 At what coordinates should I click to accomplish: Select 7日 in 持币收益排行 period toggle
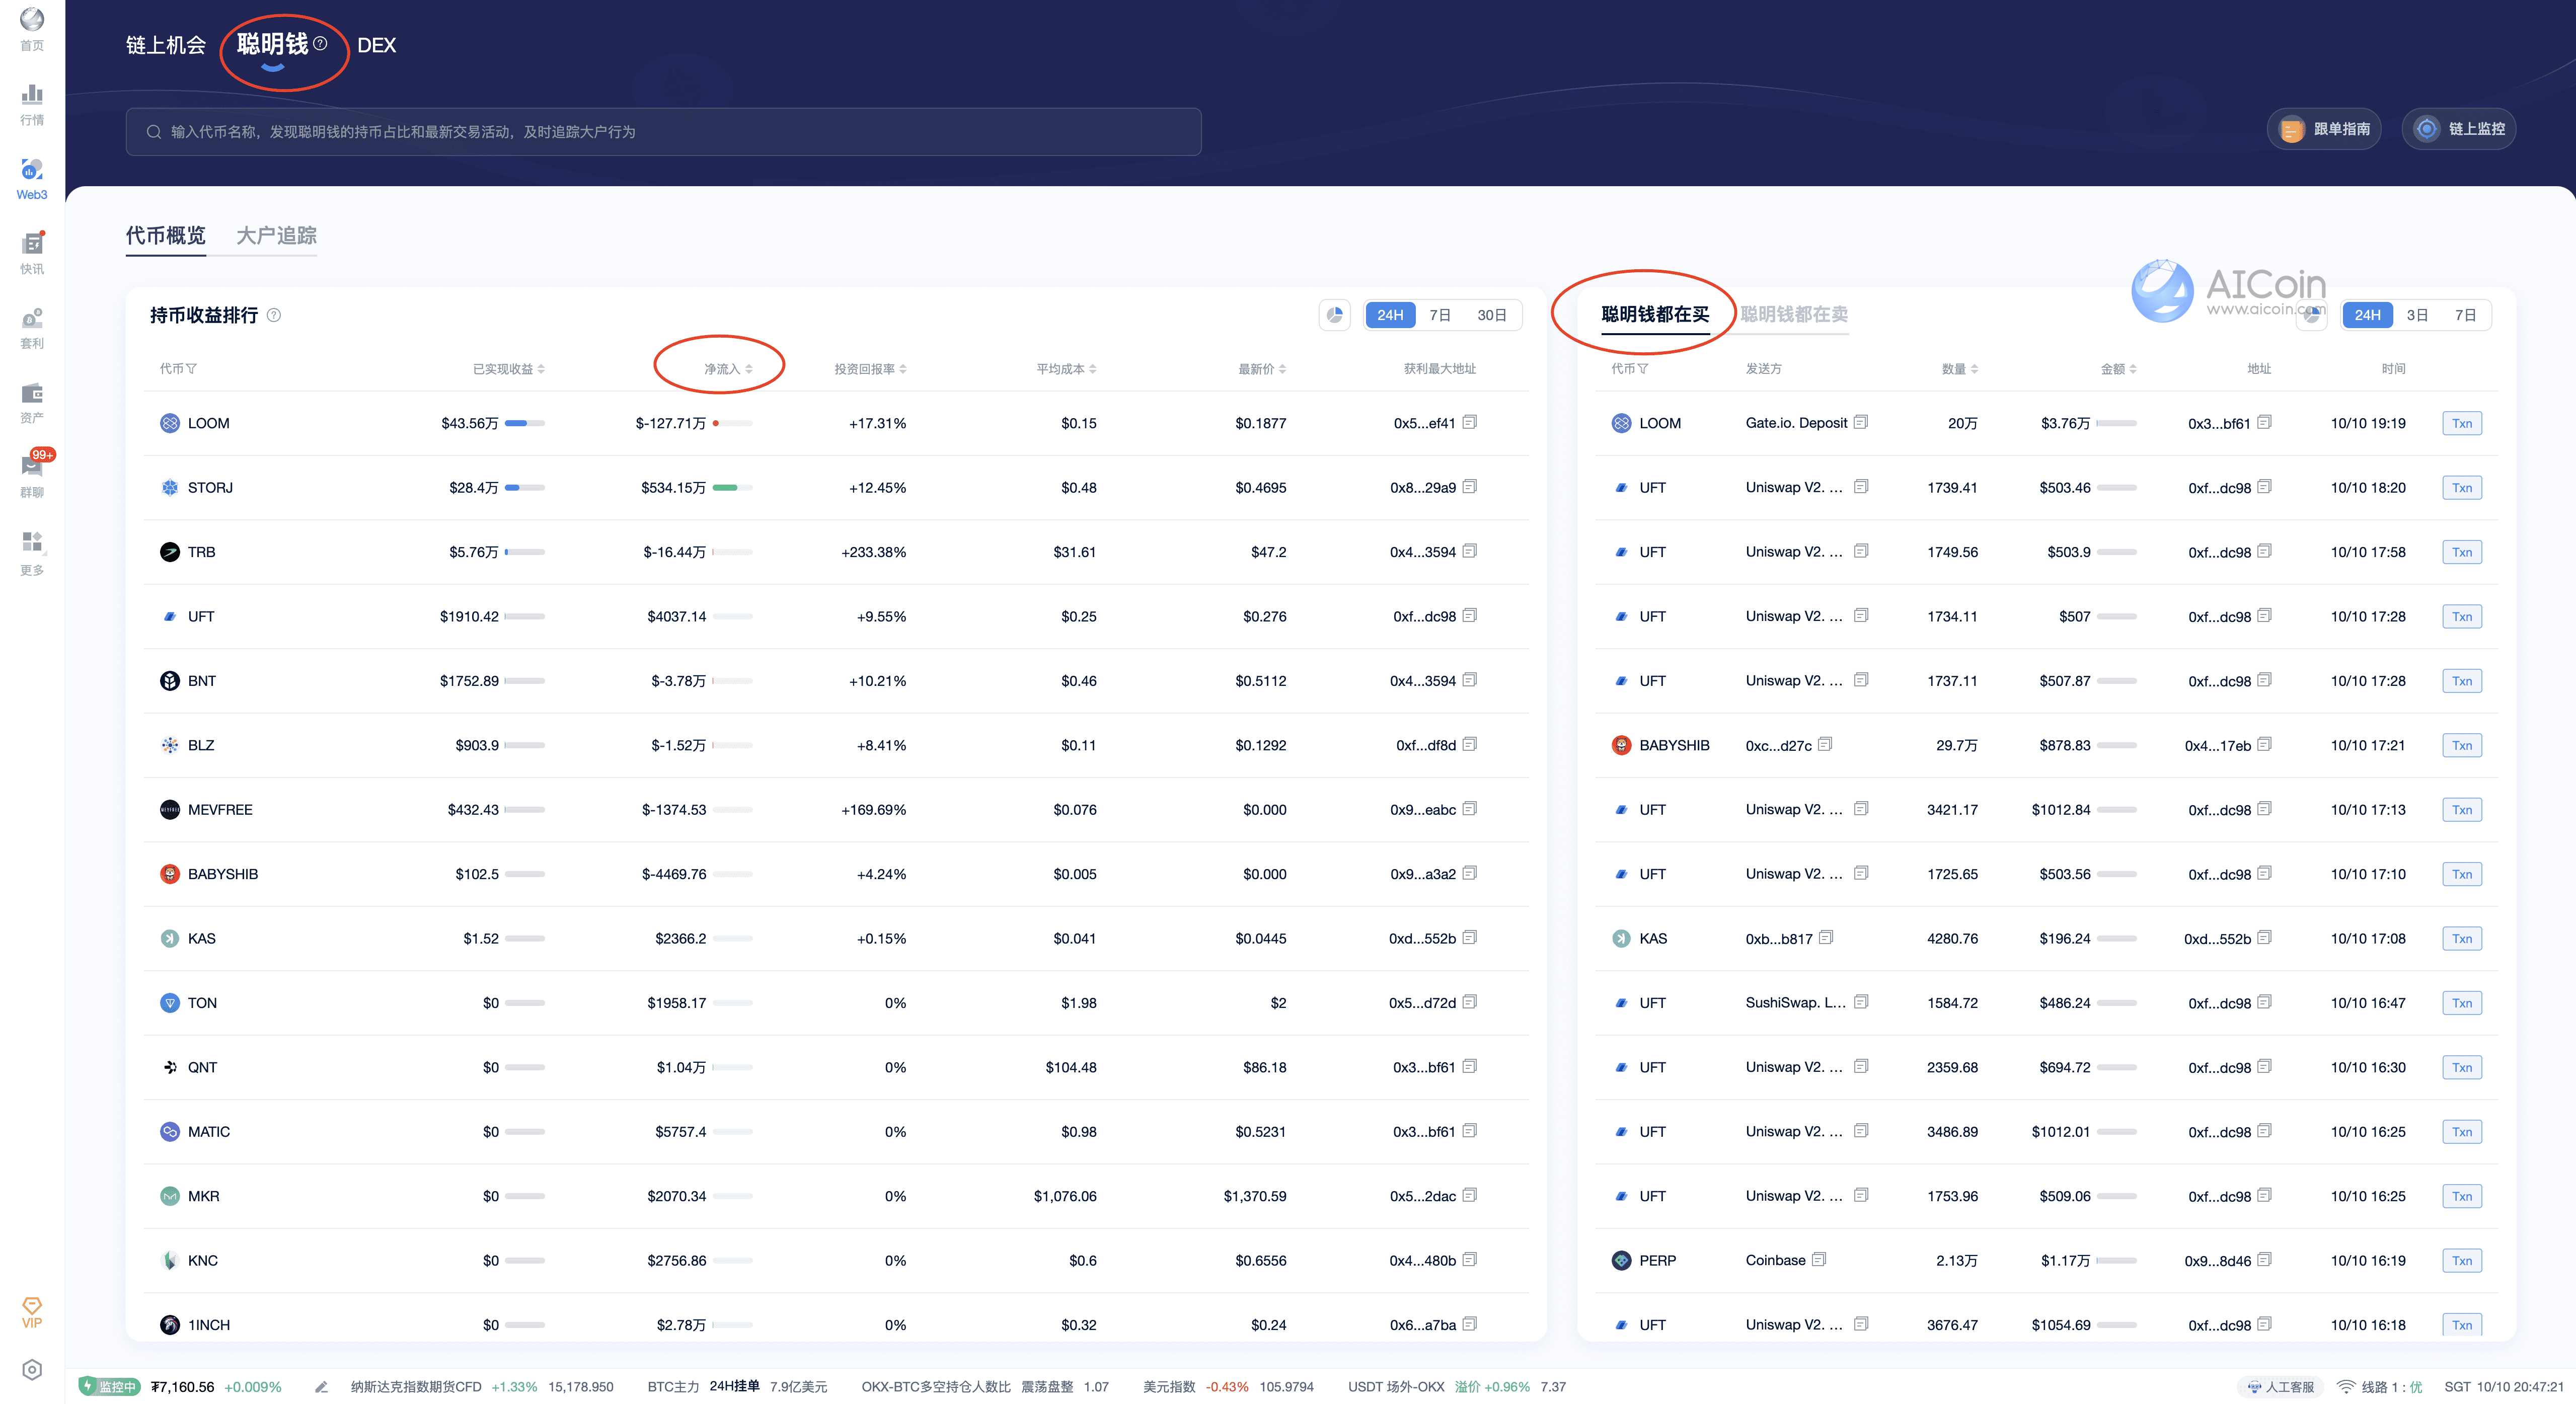1440,315
